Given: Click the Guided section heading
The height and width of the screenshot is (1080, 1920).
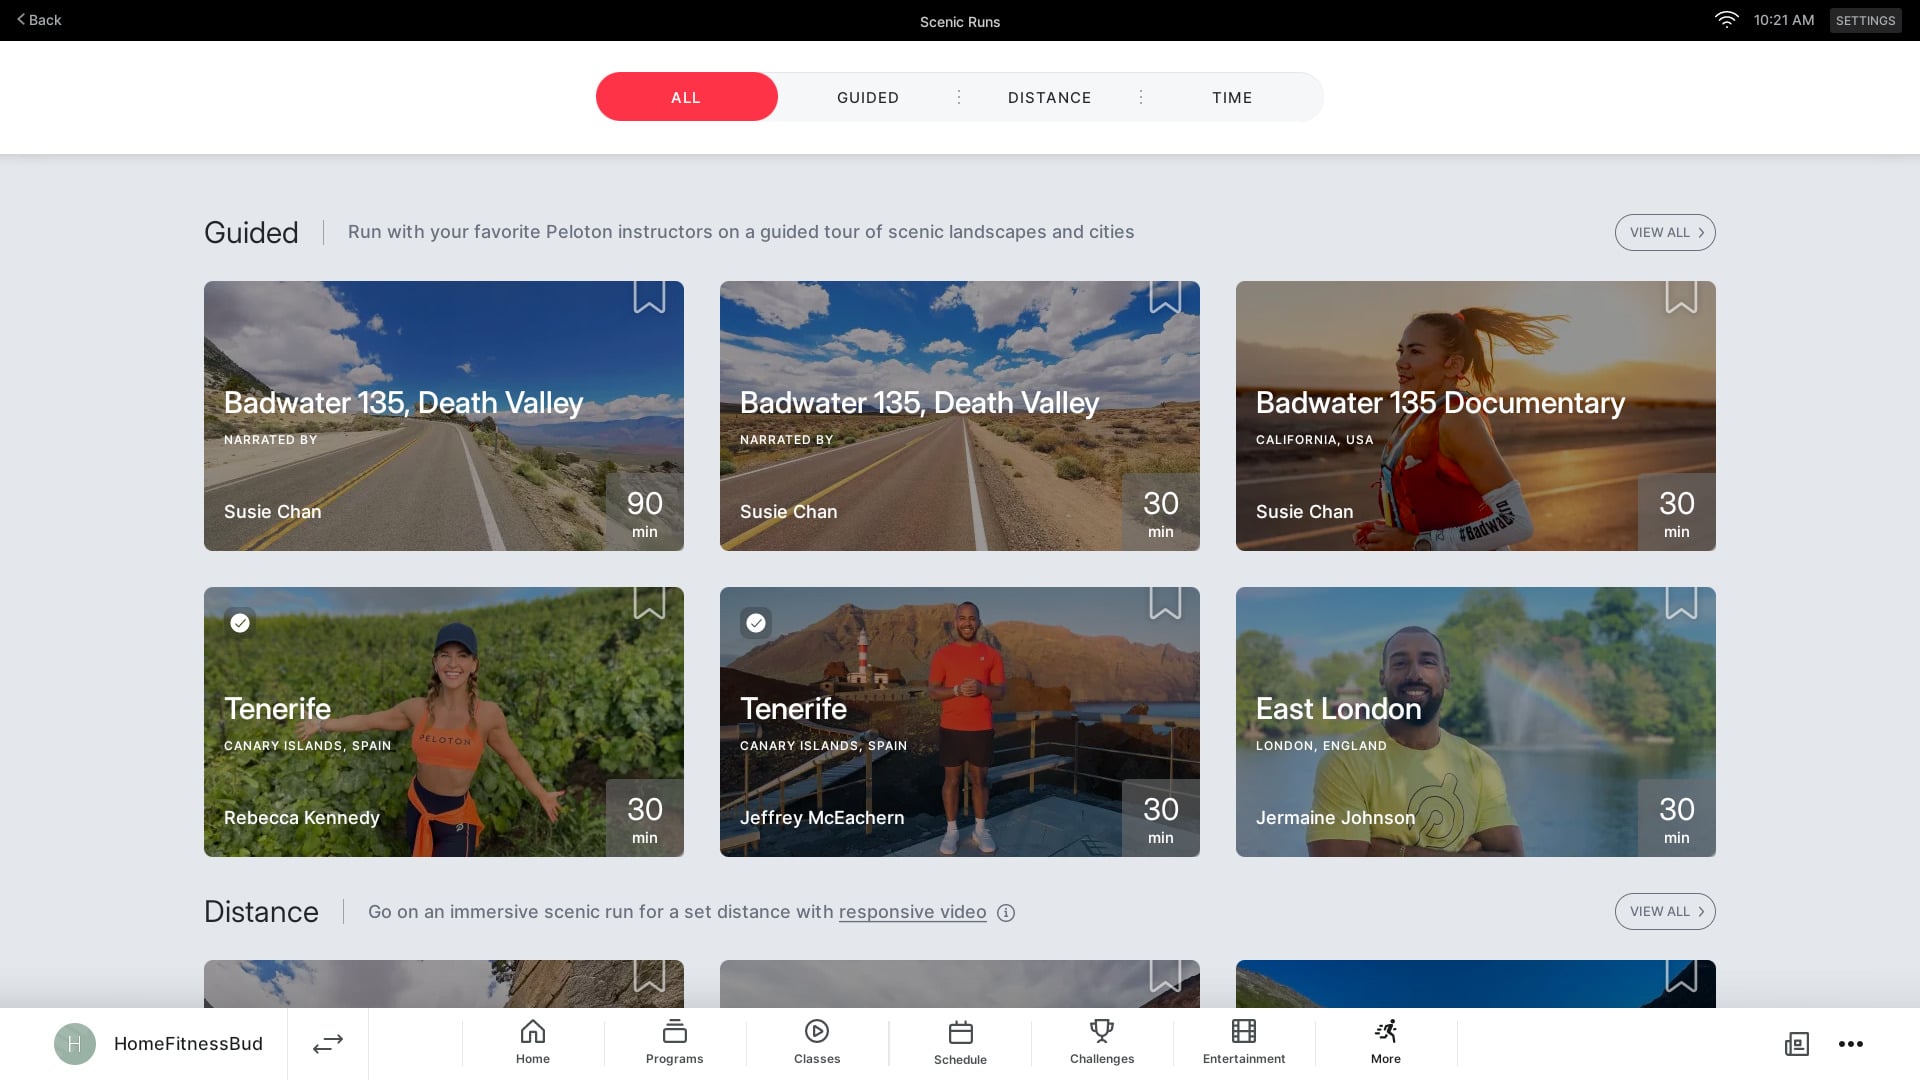Looking at the screenshot, I should pos(251,232).
